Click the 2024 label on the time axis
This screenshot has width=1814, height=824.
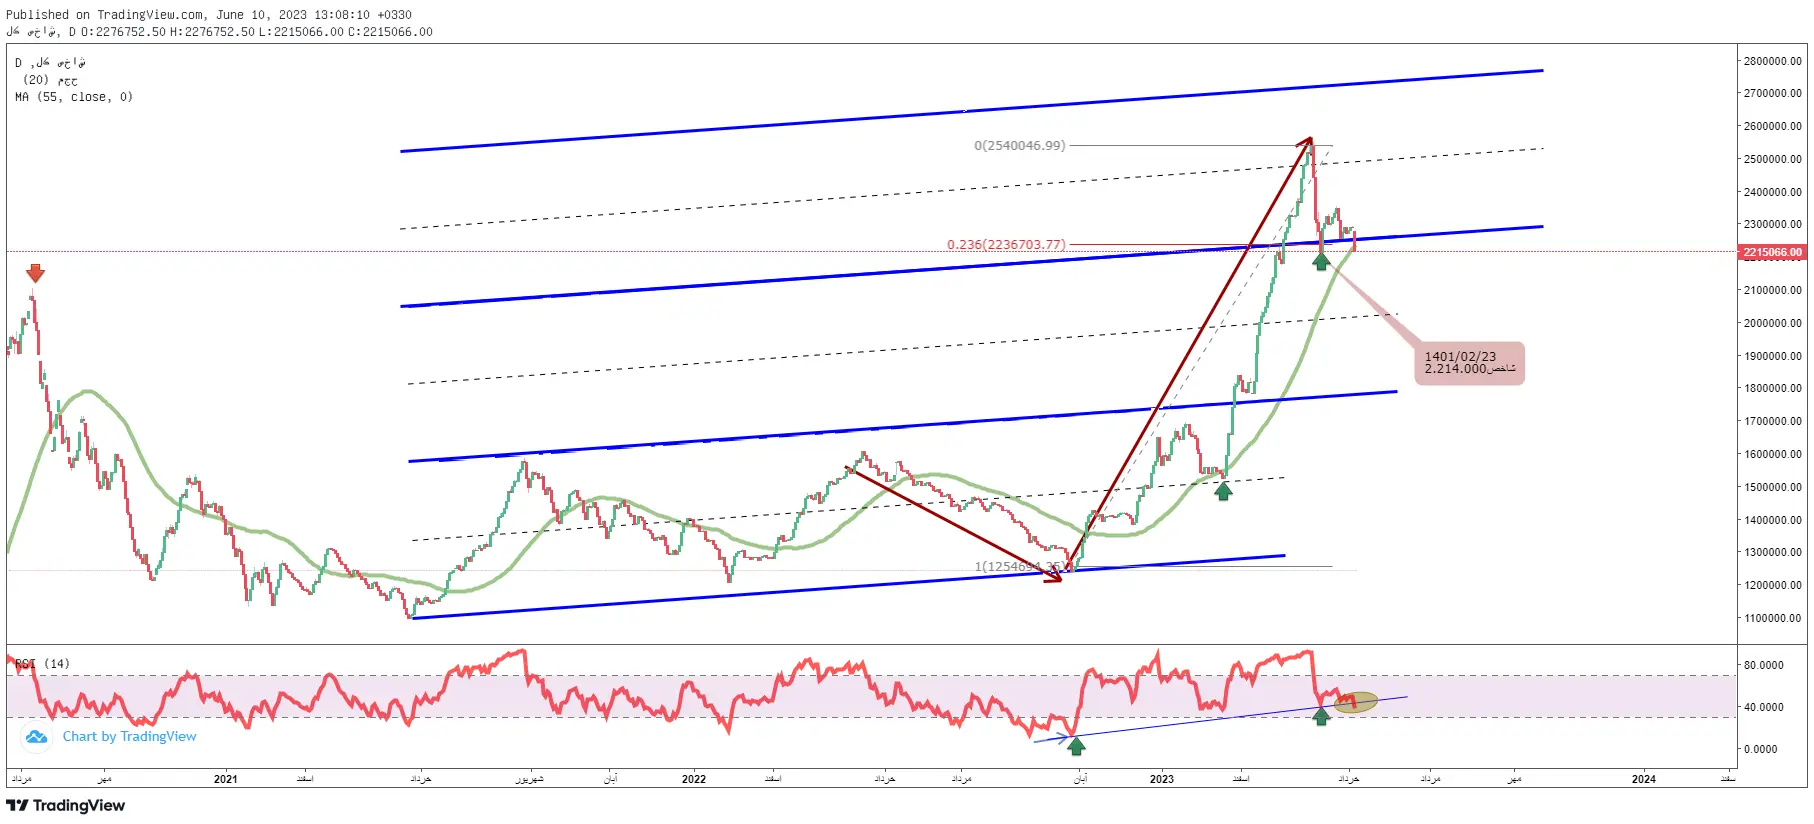[x=1644, y=779]
